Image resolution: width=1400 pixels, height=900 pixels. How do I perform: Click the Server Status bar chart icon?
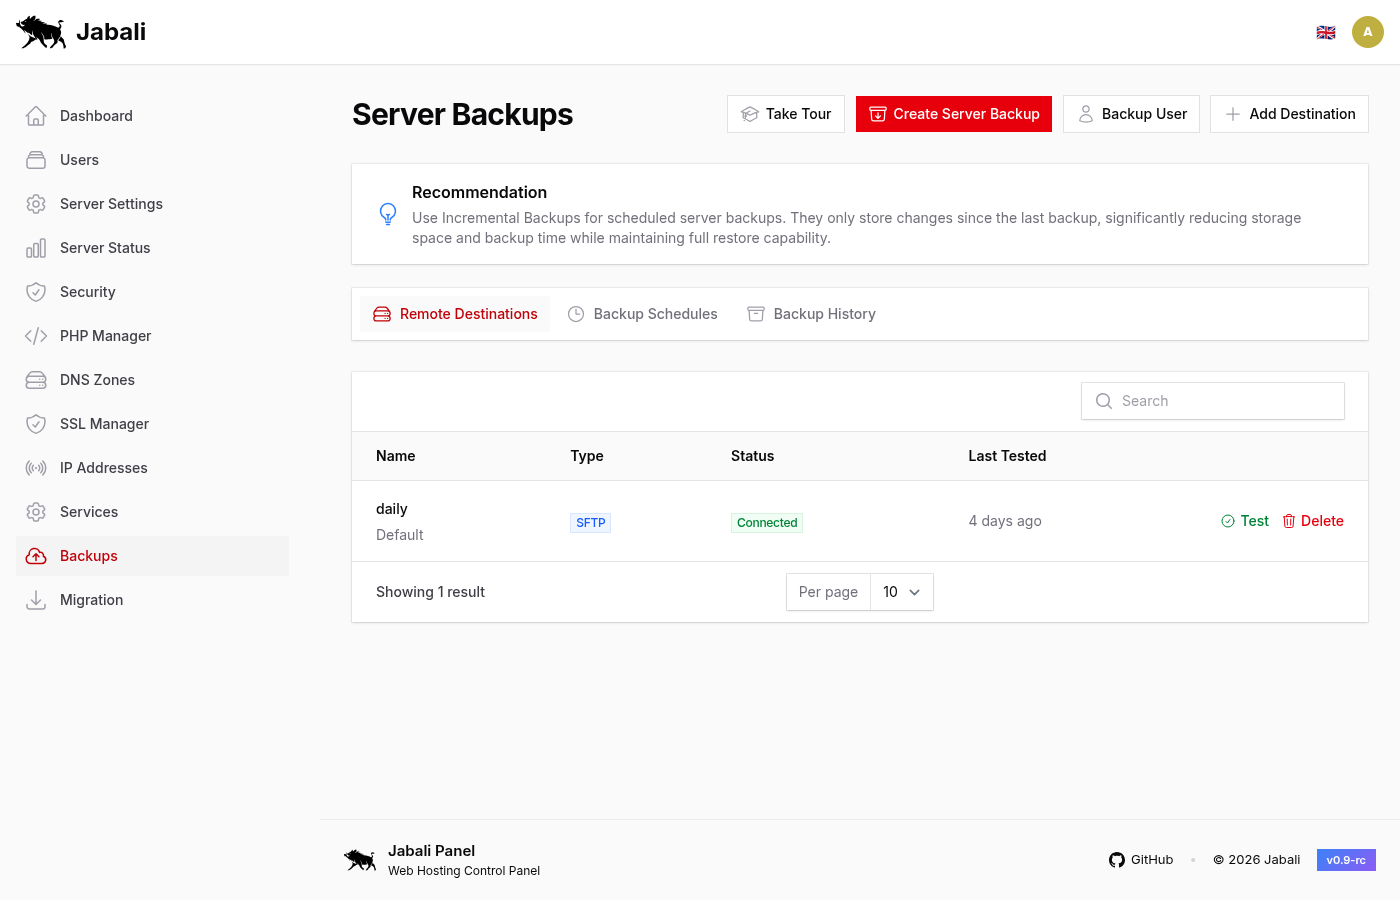point(36,248)
